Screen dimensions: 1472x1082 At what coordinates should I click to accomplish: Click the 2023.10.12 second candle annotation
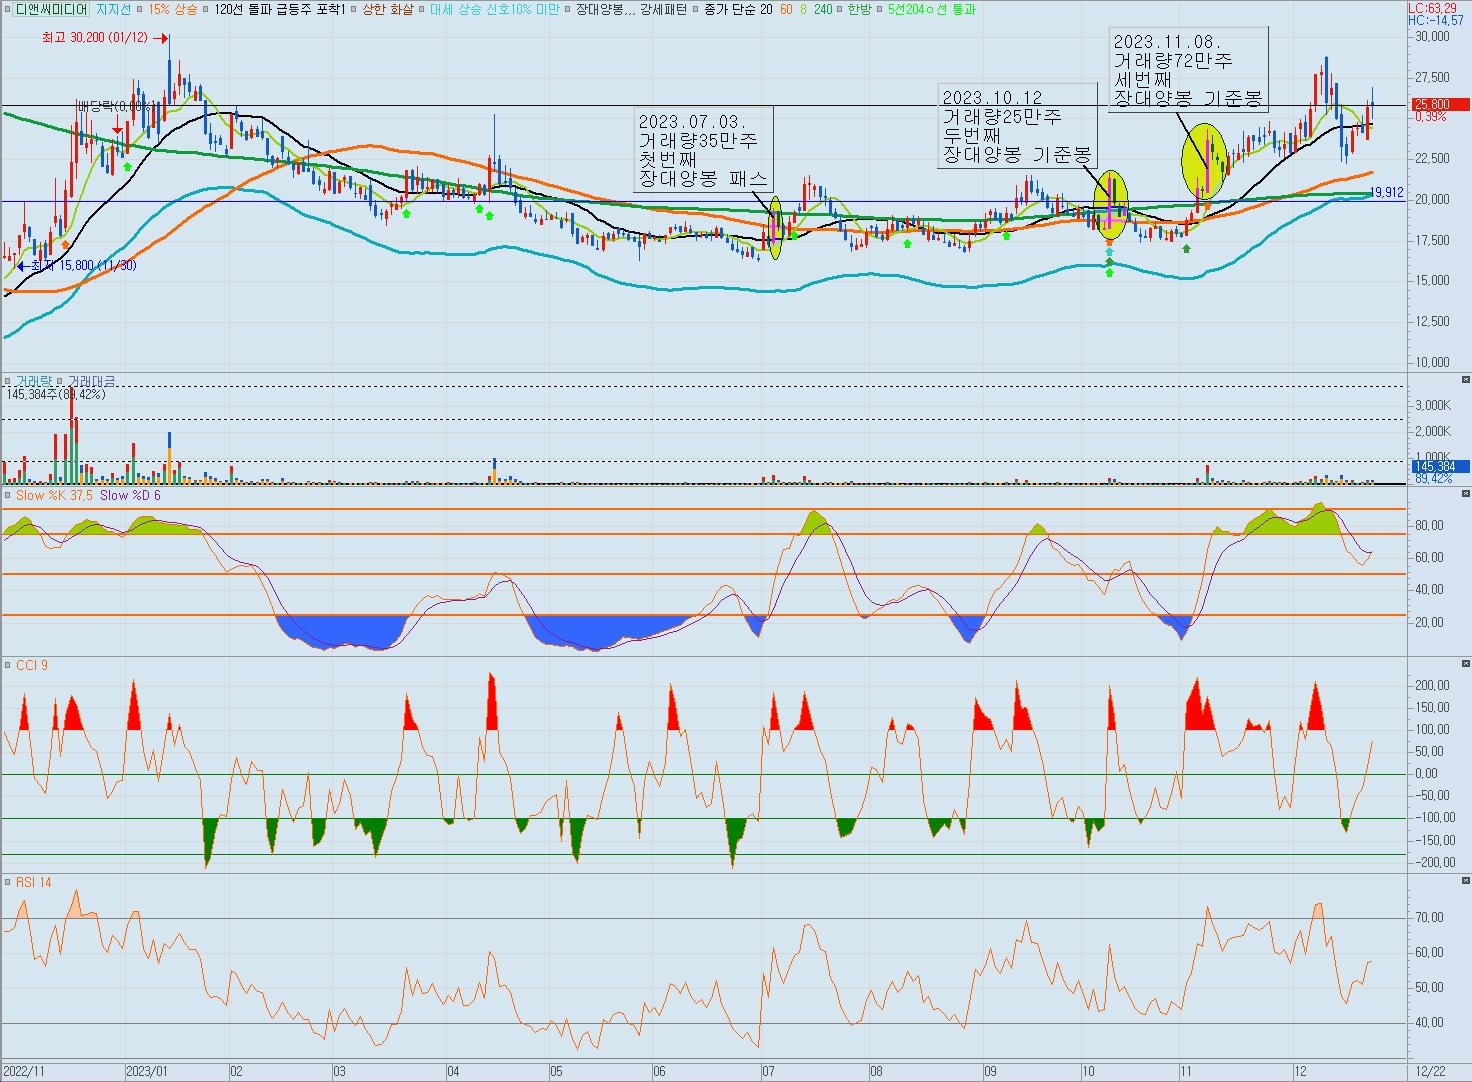click(1017, 126)
